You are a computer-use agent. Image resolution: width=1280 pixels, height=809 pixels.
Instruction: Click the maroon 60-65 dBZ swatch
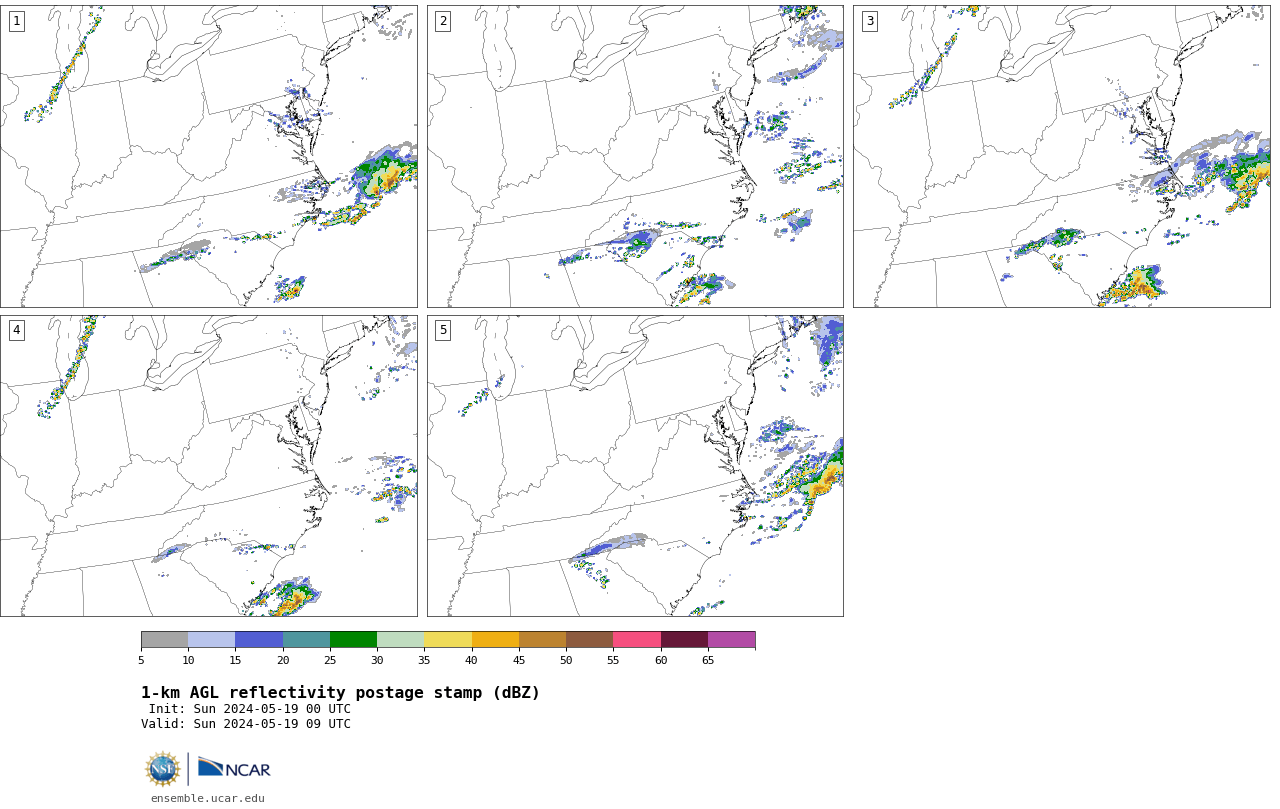pyautogui.click(x=684, y=640)
